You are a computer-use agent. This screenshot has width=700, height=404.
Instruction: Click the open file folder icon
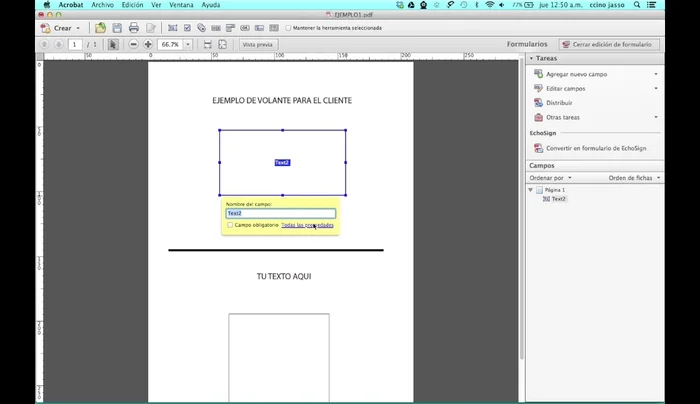pyautogui.click(x=100, y=28)
